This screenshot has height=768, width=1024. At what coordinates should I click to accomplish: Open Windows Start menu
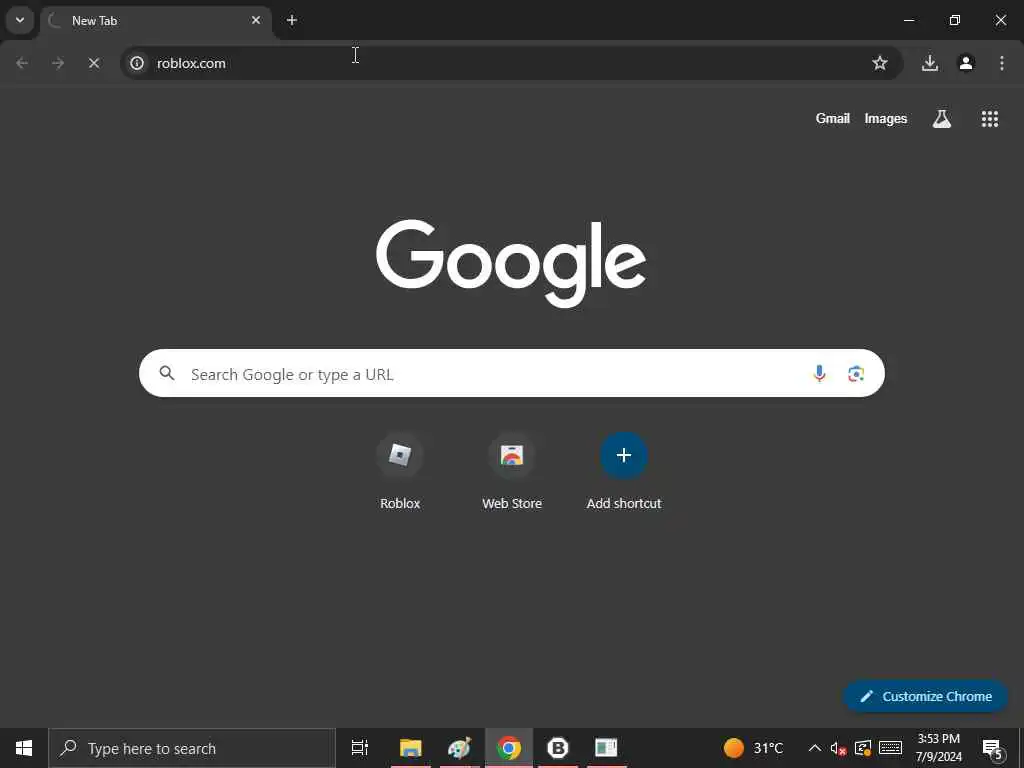tap(24, 748)
